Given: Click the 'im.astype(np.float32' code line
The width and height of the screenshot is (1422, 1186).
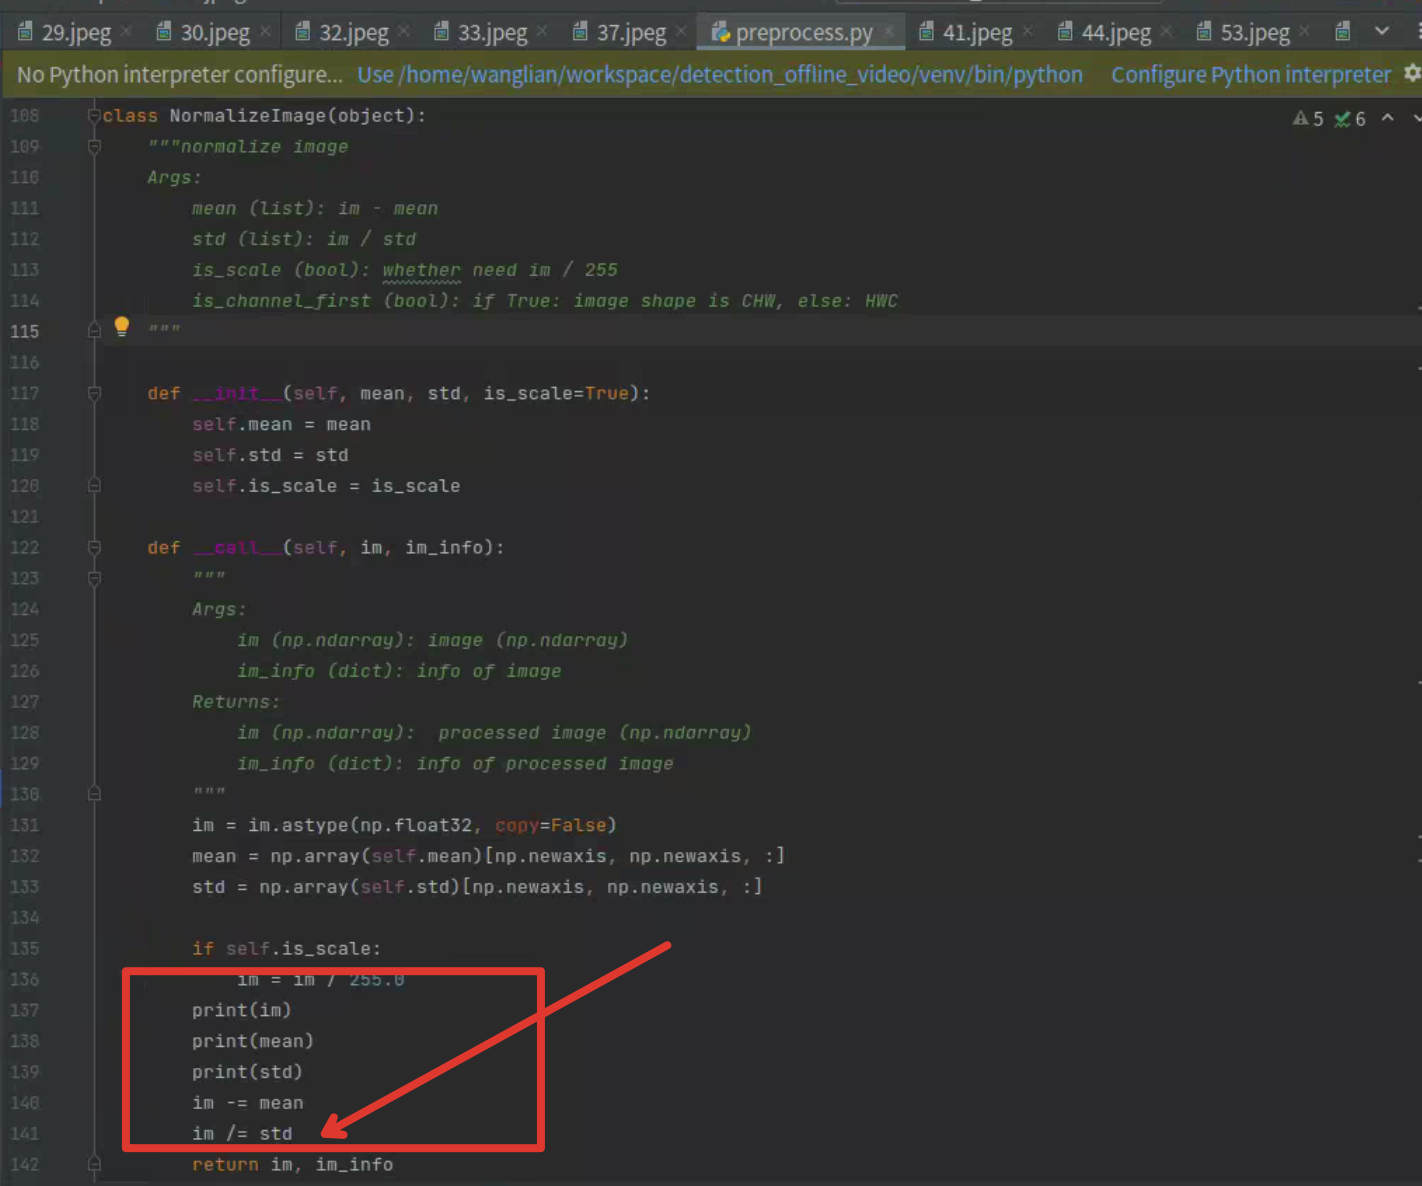Looking at the screenshot, I should 404,826.
